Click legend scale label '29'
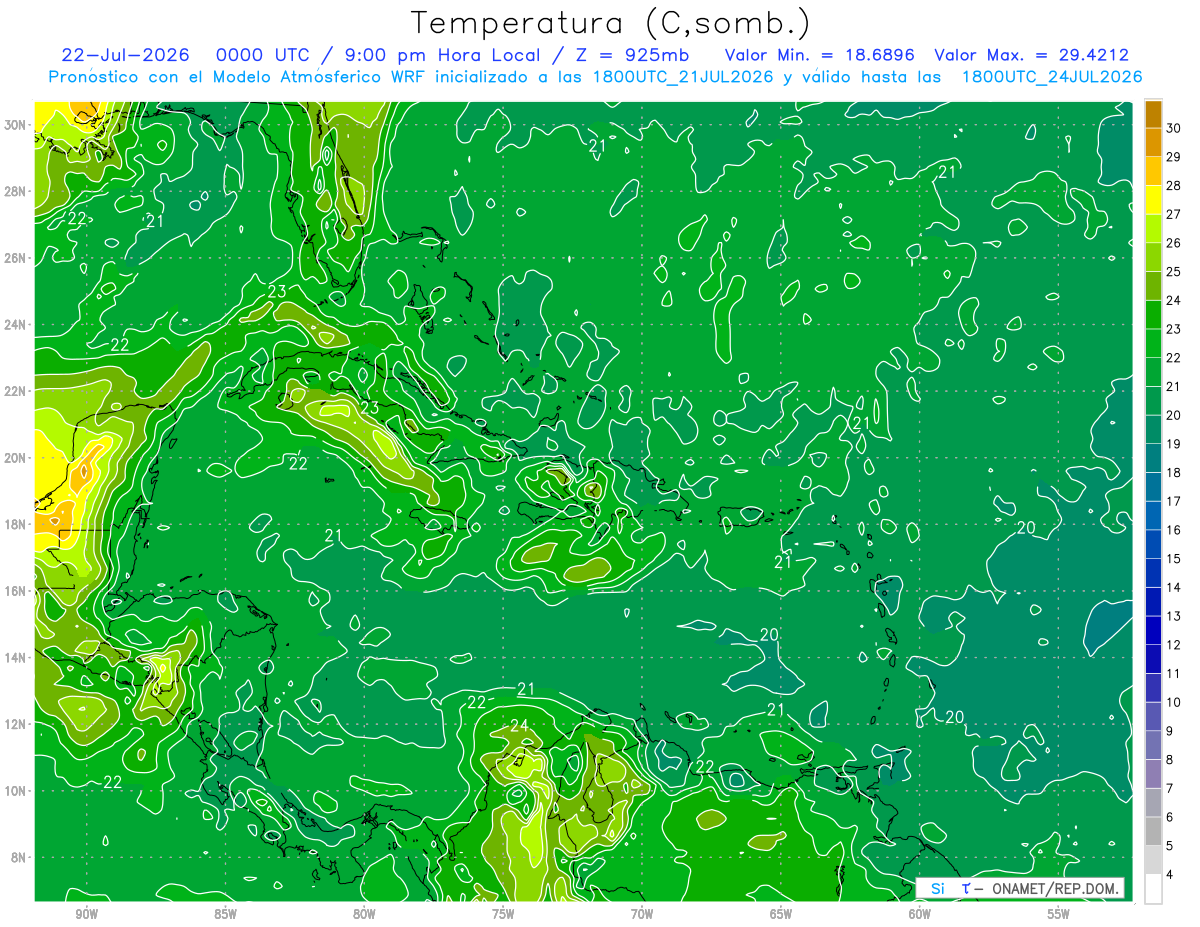This screenshot has width=1200, height=927. [1174, 157]
